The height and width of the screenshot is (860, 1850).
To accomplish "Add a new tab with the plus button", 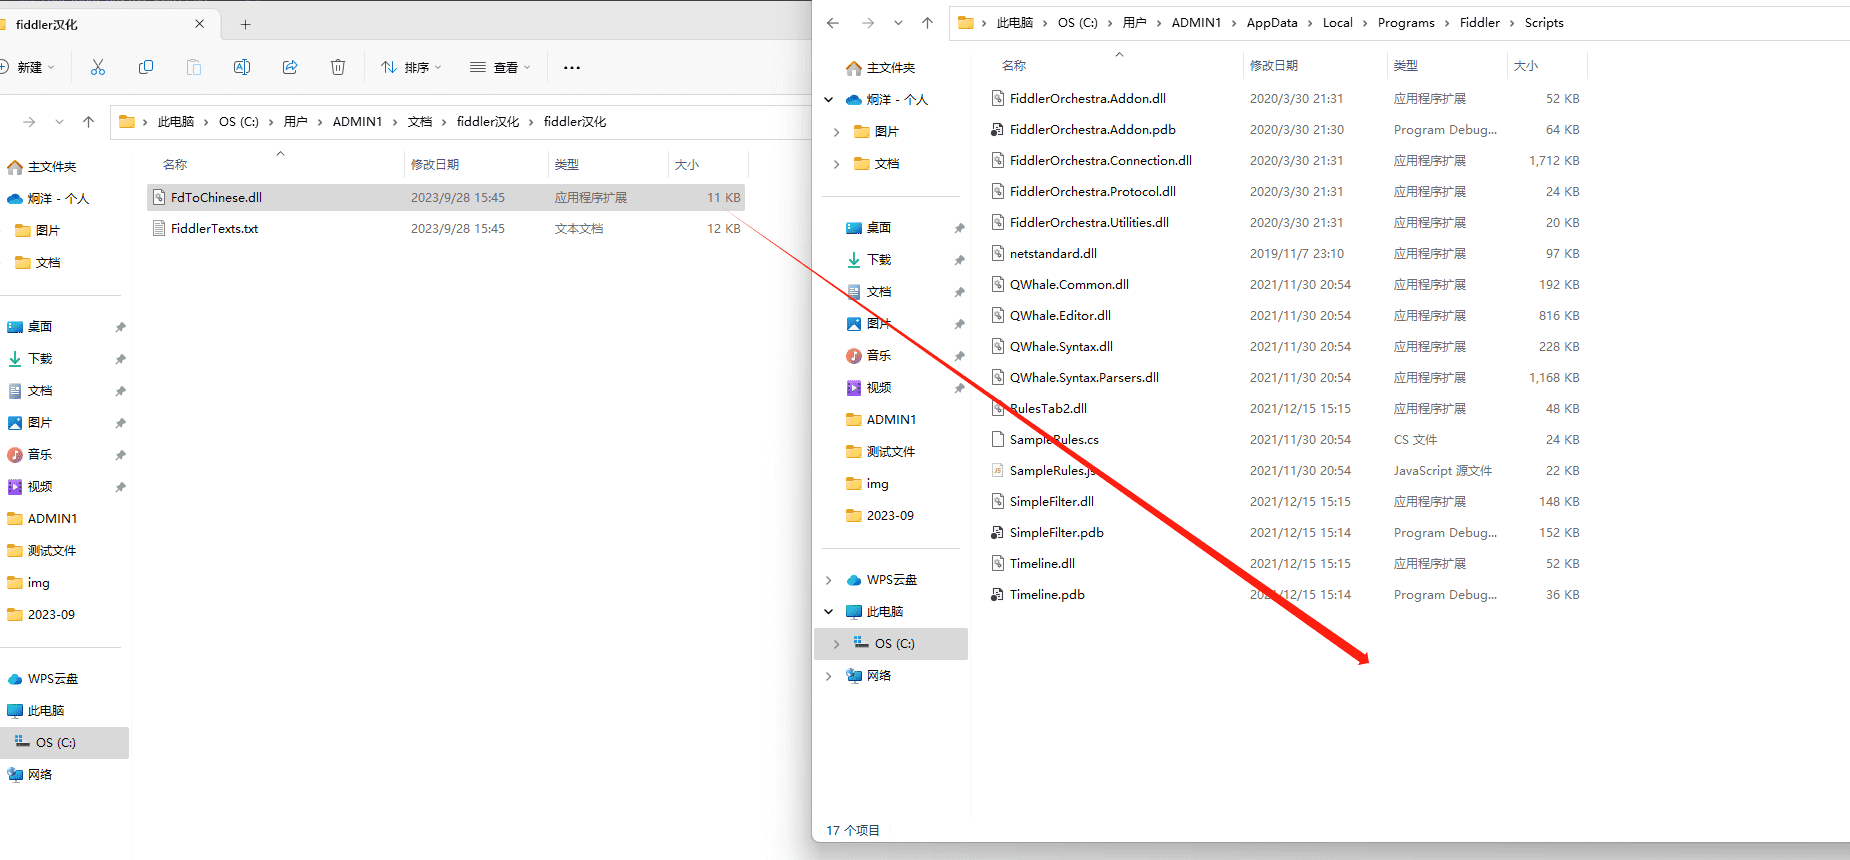I will pyautogui.click(x=246, y=24).
